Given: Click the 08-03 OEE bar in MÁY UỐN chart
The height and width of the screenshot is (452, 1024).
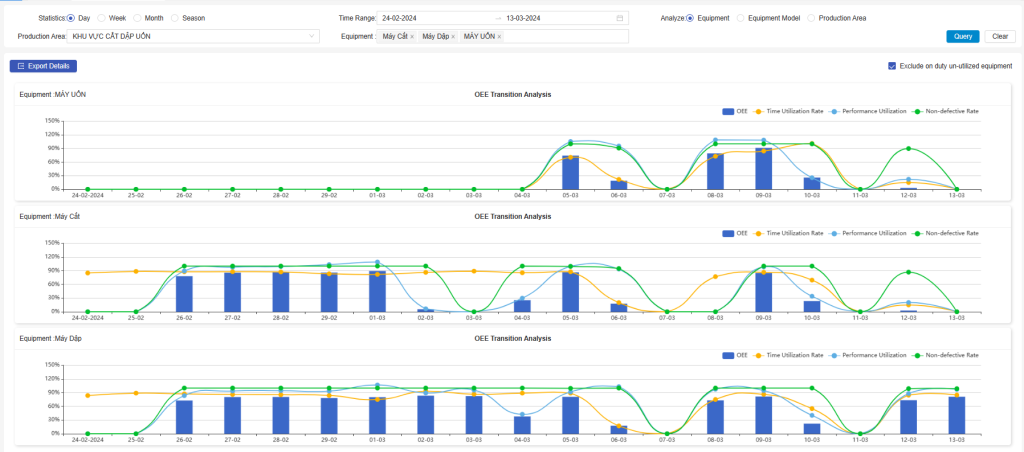Looking at the screenshot, I should 715,171.
